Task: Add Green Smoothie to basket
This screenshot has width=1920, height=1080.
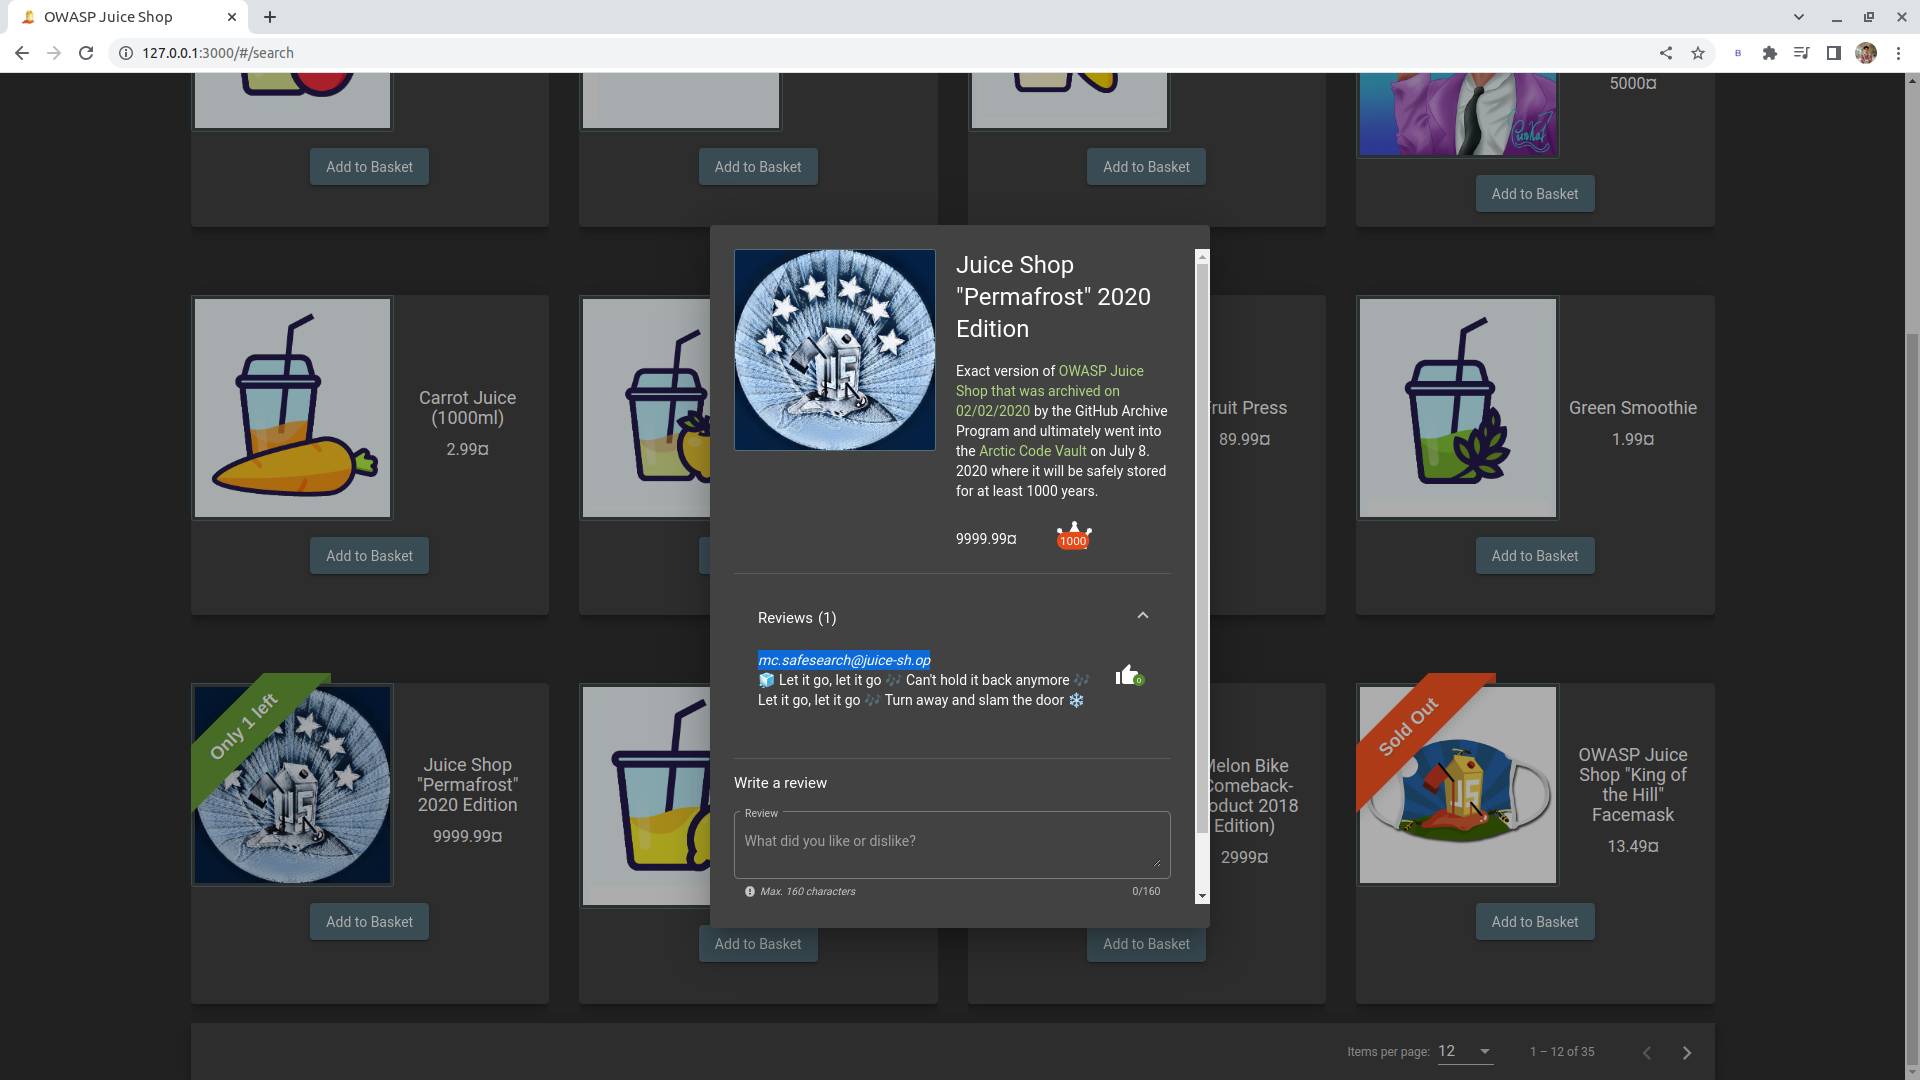Action: tap(1535, 555)
